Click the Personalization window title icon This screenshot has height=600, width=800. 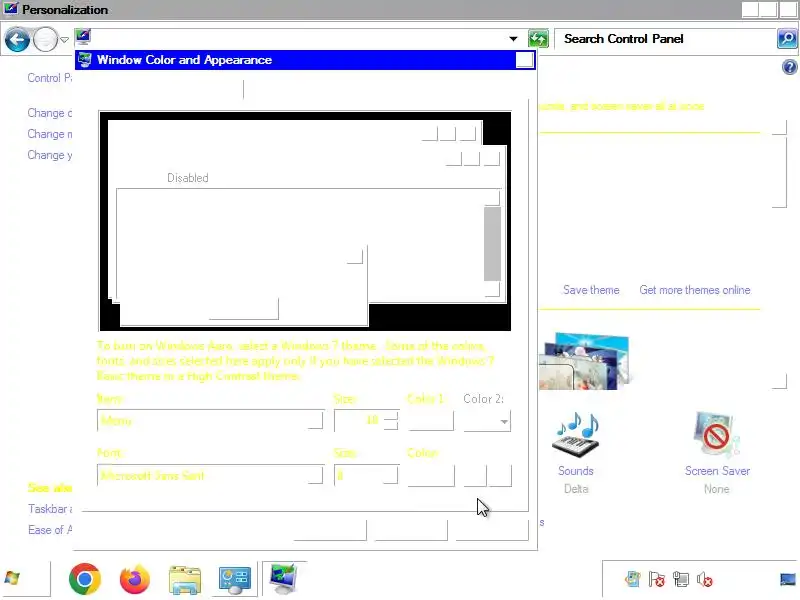coord(10,9)
